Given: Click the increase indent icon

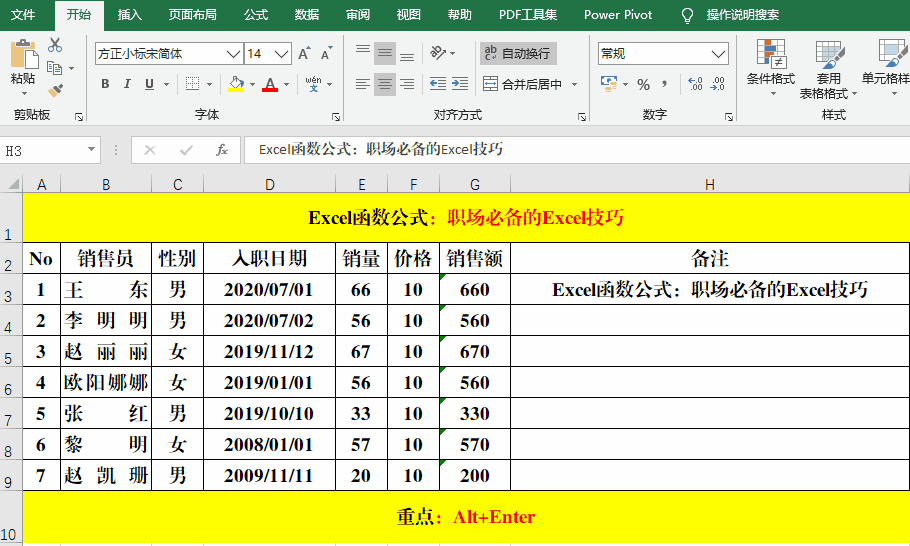Looking at the screenshot, I should click(460, 84).
